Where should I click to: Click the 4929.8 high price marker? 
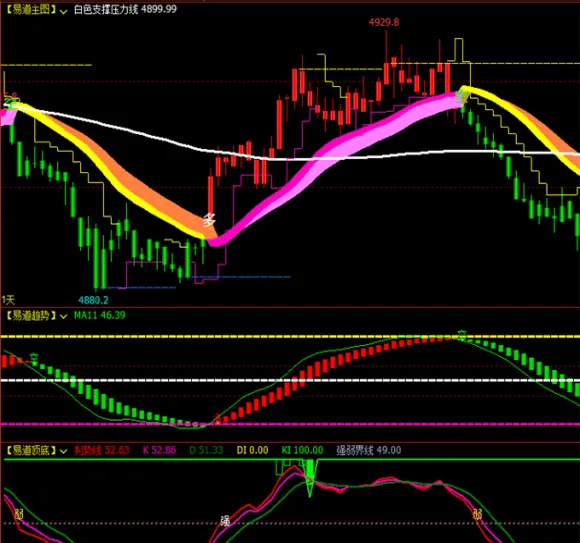(384, 22)
